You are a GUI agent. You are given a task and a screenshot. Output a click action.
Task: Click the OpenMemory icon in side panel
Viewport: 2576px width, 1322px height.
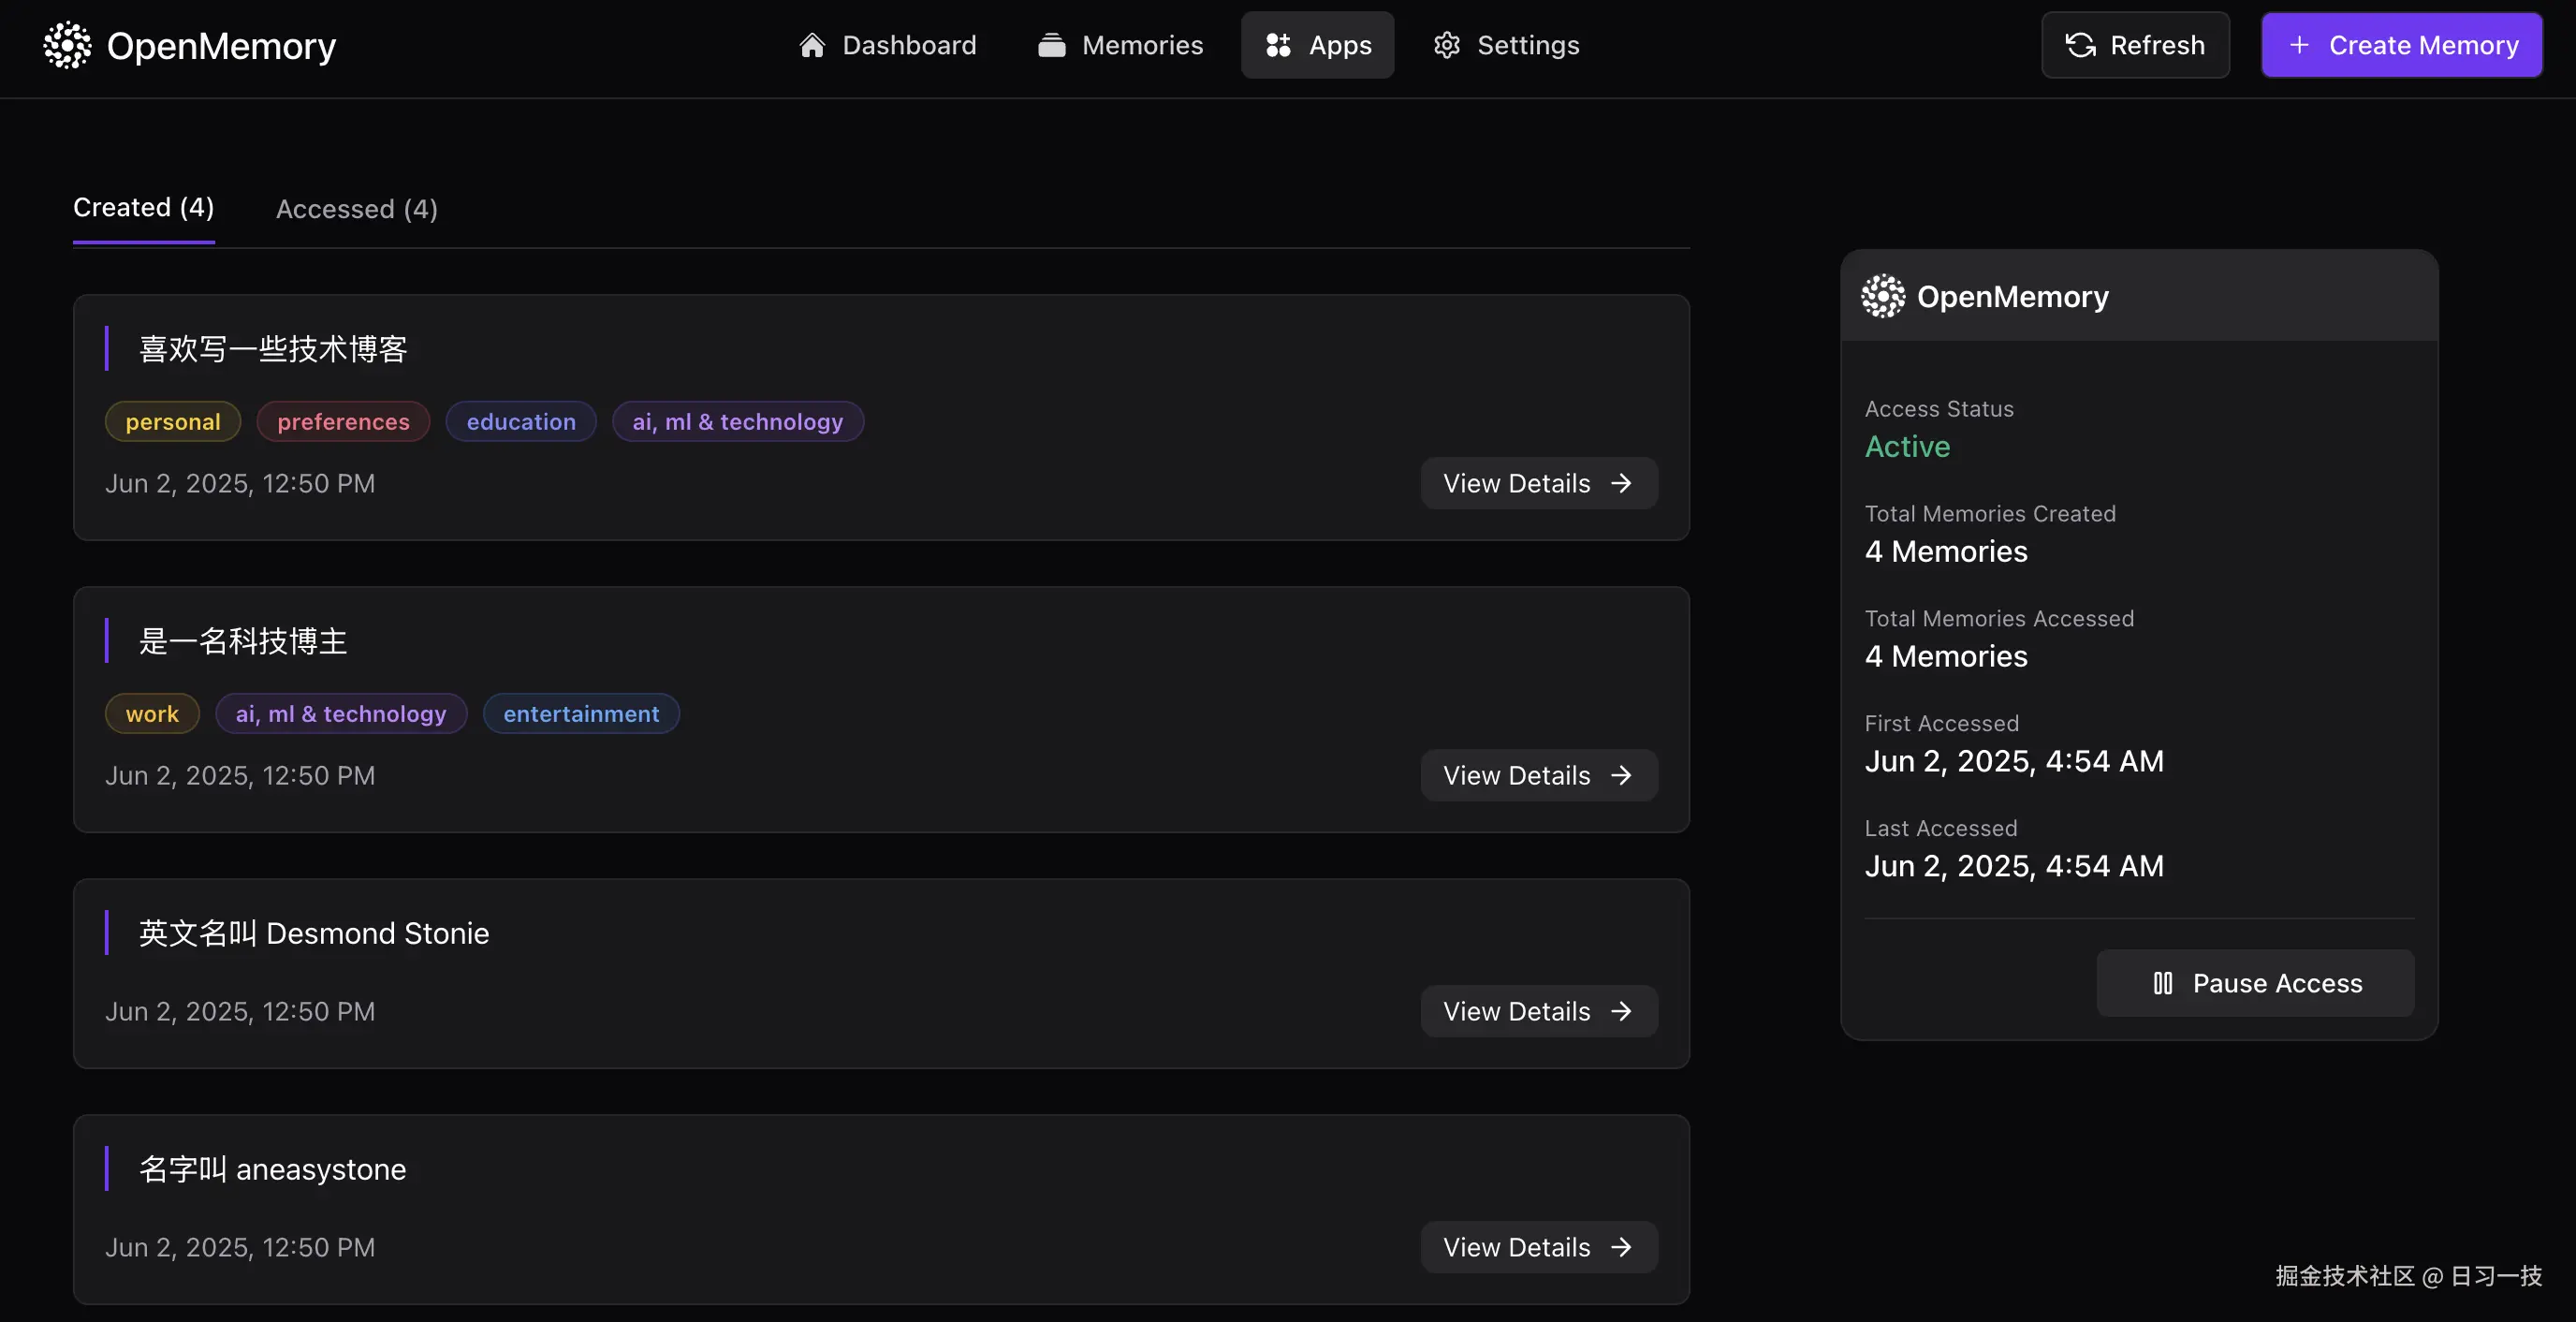pos(1882,296)
